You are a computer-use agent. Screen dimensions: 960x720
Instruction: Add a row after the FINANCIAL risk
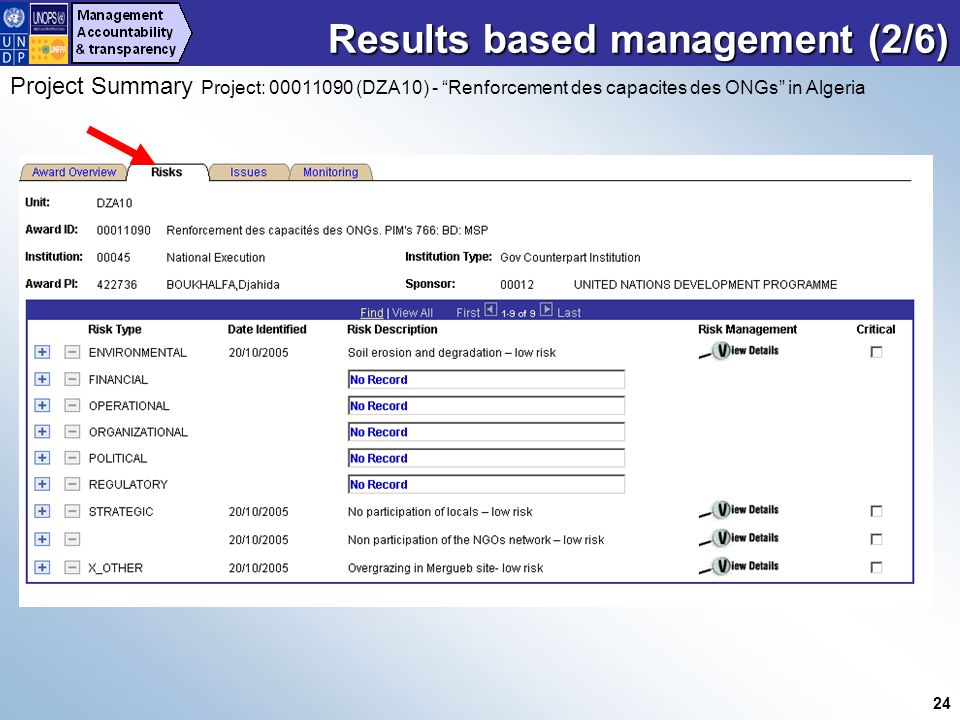point(42,379)
